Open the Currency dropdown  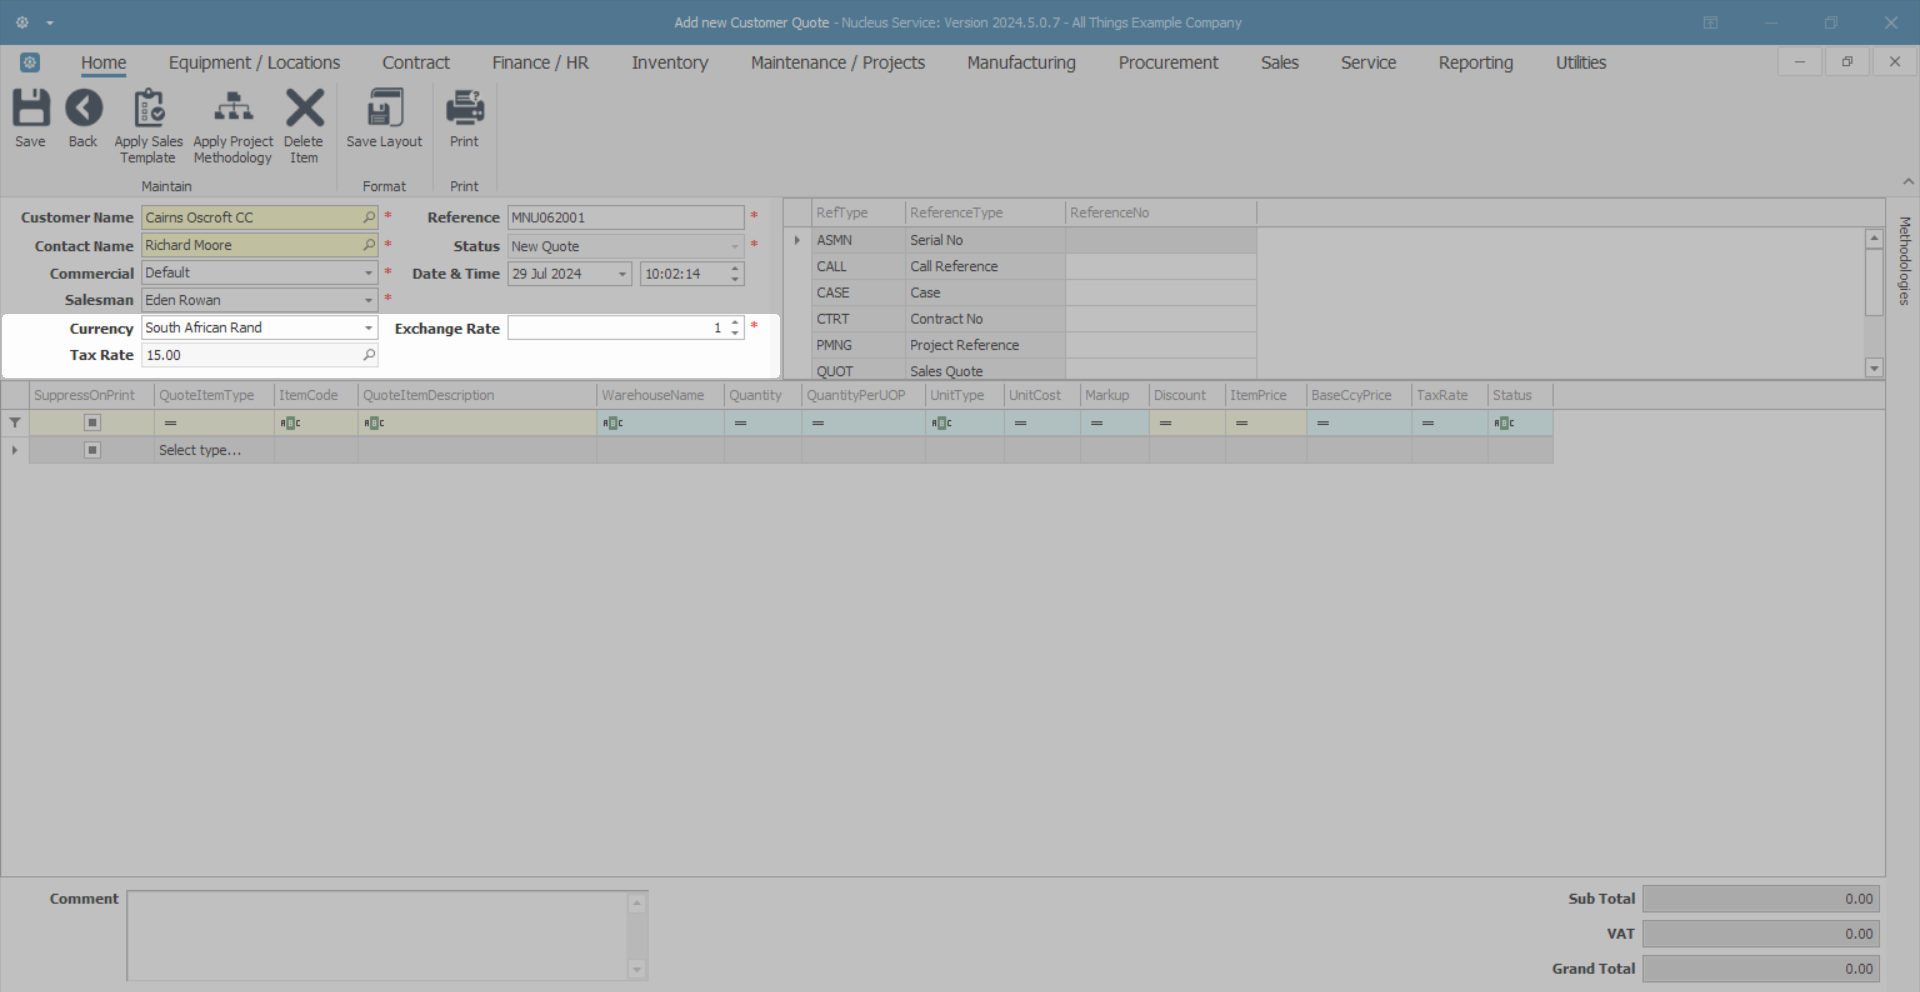pos(369,328)
